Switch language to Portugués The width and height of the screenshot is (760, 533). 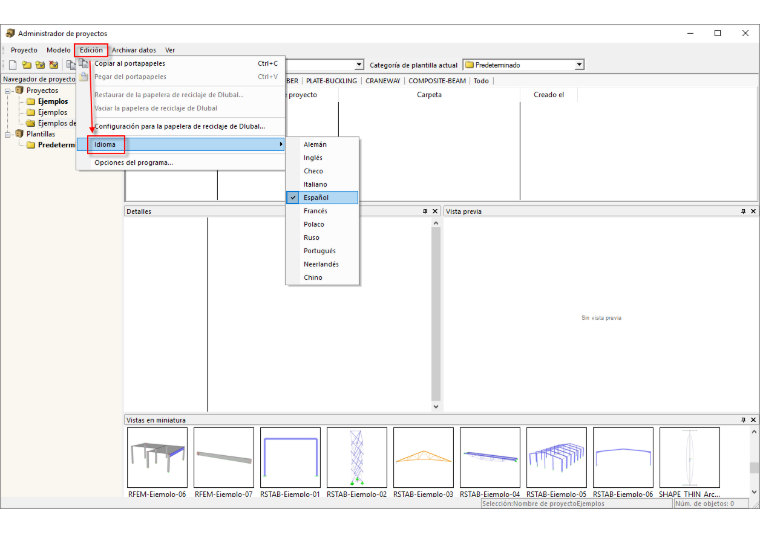point(322,251)
